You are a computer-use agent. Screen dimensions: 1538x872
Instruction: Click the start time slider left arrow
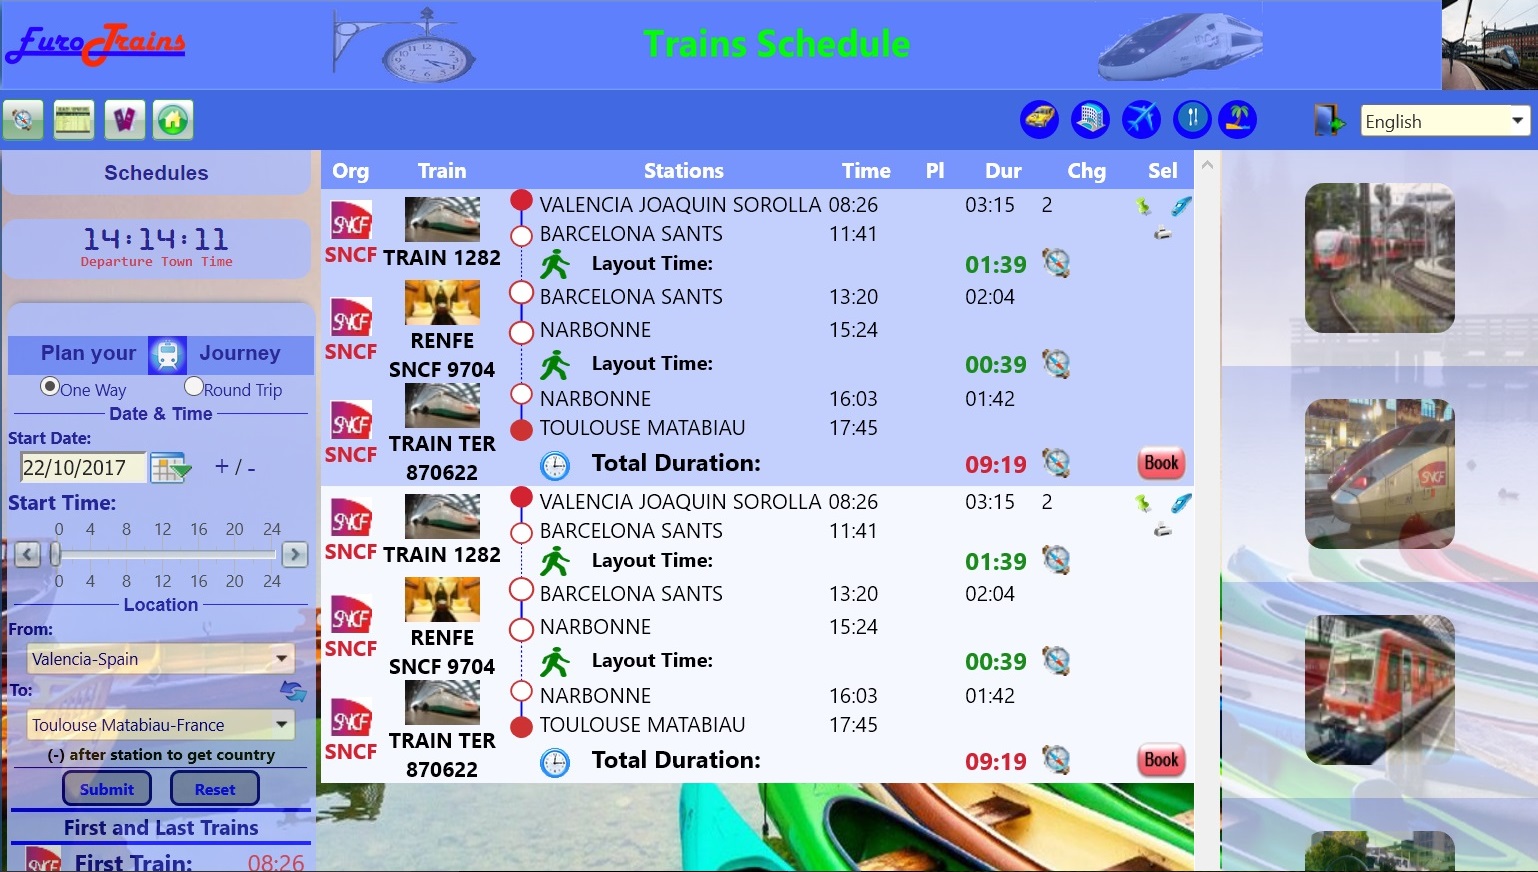28,554
